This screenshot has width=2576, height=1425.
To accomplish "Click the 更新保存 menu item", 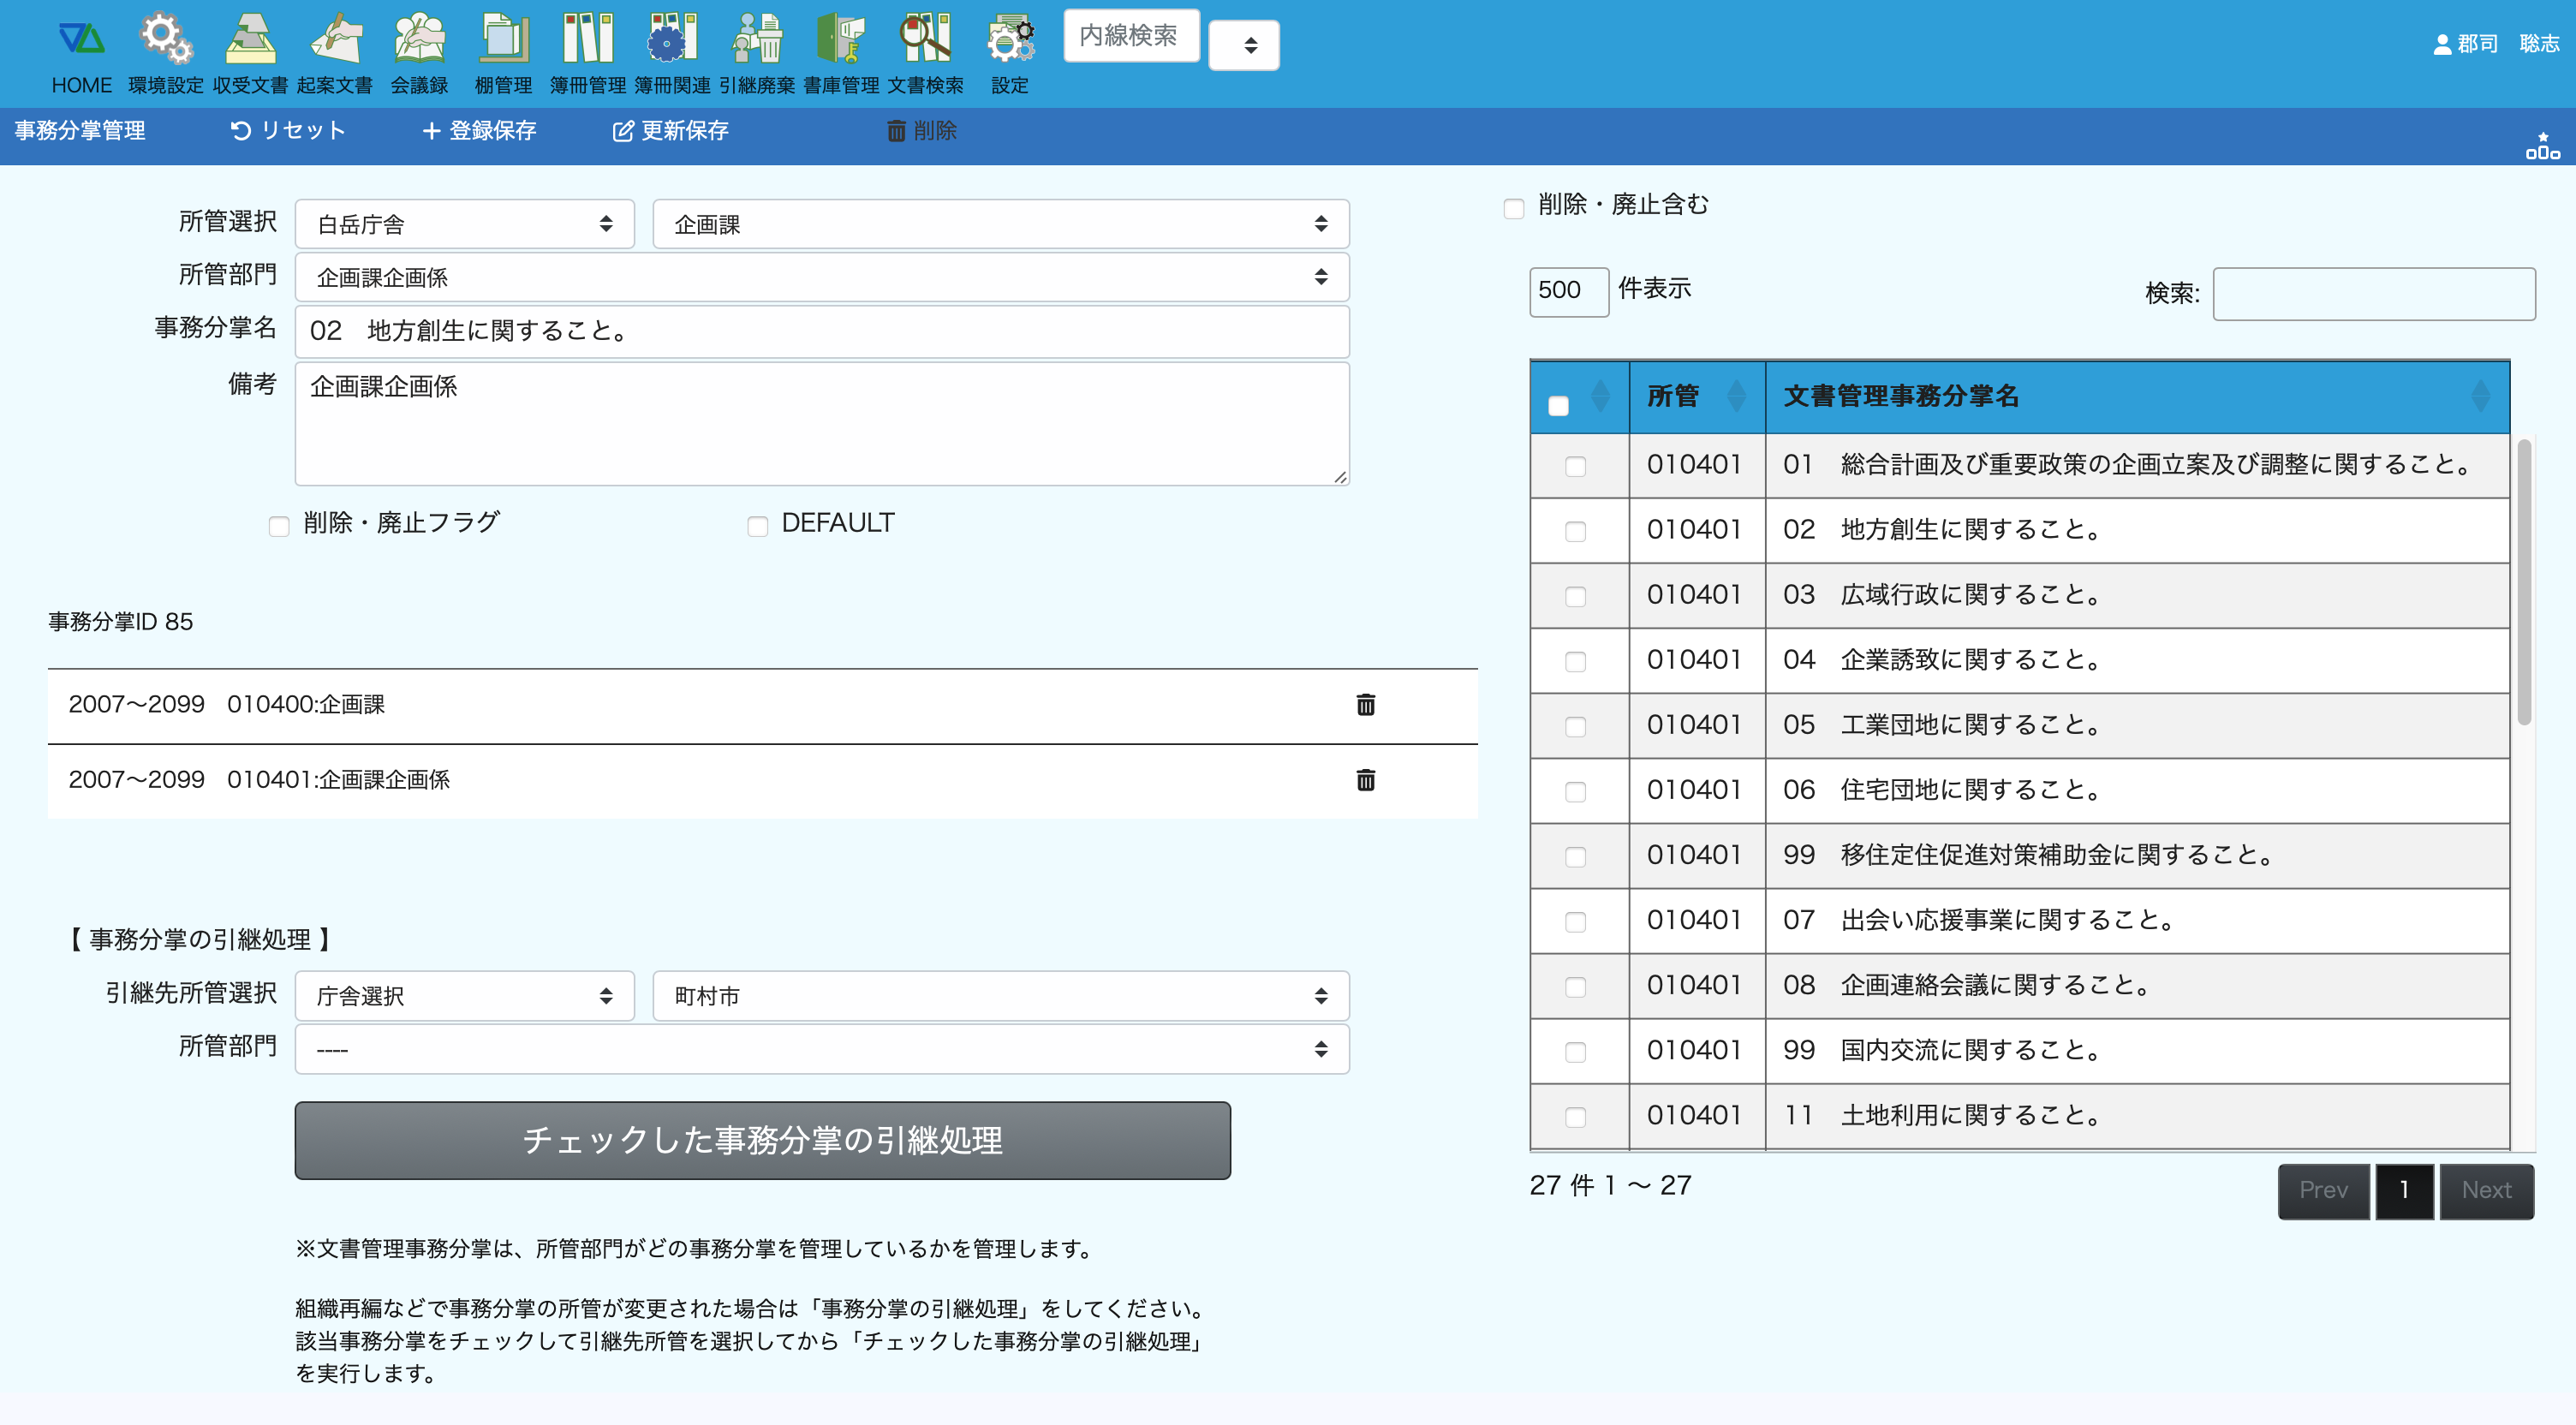I will [x=670, y=131].
